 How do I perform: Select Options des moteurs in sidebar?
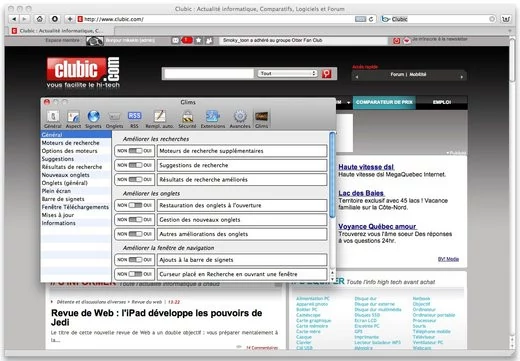[x=76, y=151]
